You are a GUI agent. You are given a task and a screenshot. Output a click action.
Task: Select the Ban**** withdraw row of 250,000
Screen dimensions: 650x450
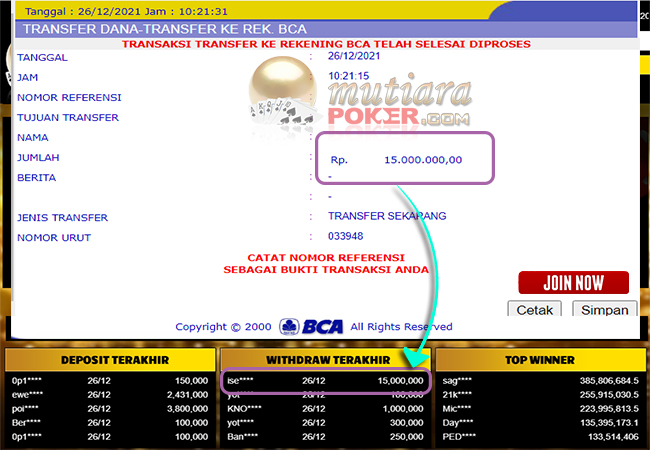326,437
